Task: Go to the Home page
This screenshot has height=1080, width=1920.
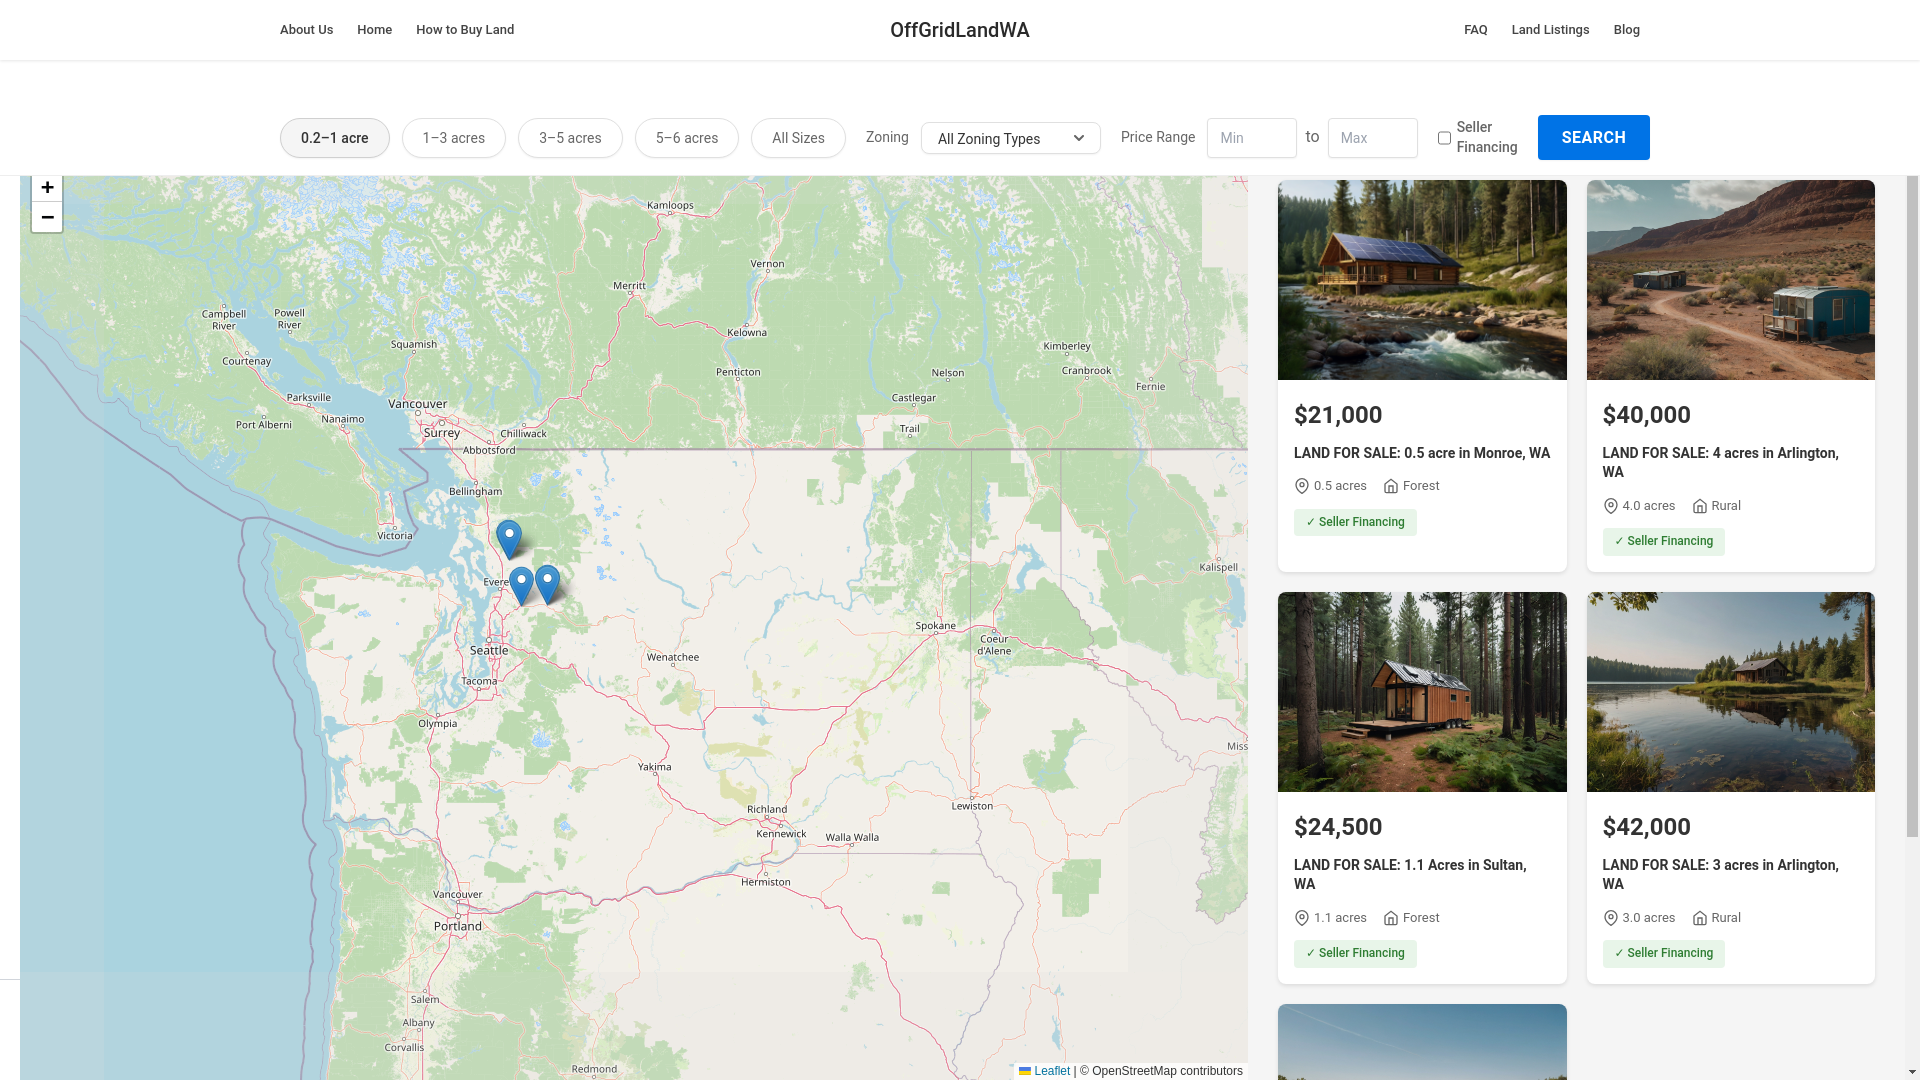Action: 374,30
